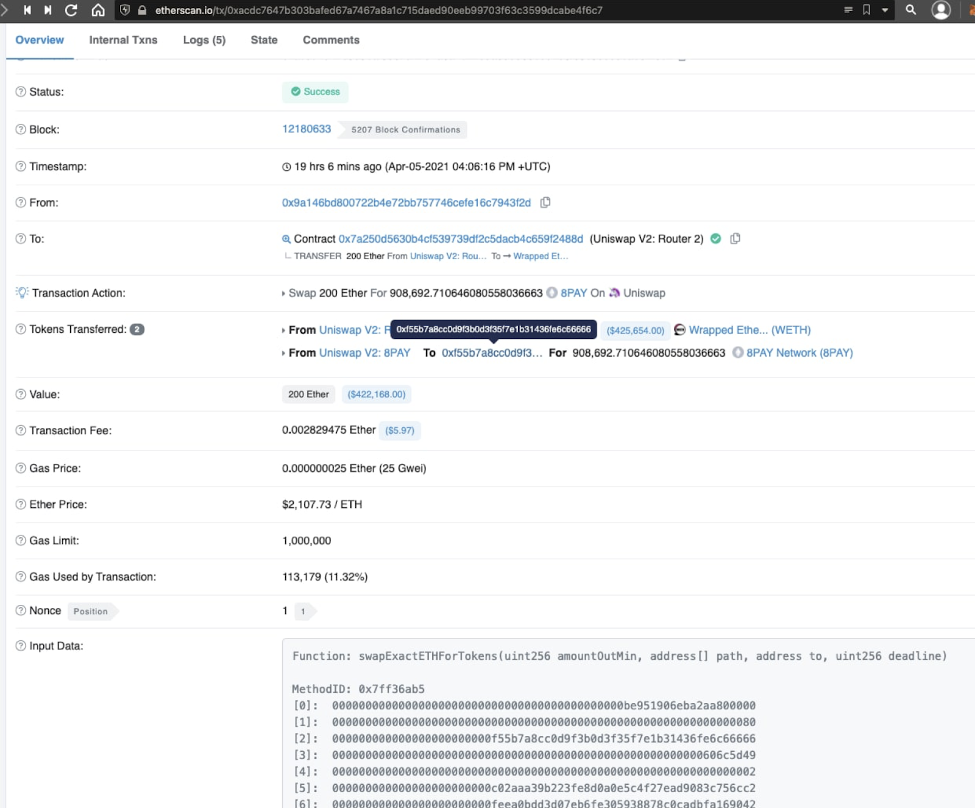Screen dimensions: 977x808
Task: Click the Ether Price help icon
Action: (21, 504)
